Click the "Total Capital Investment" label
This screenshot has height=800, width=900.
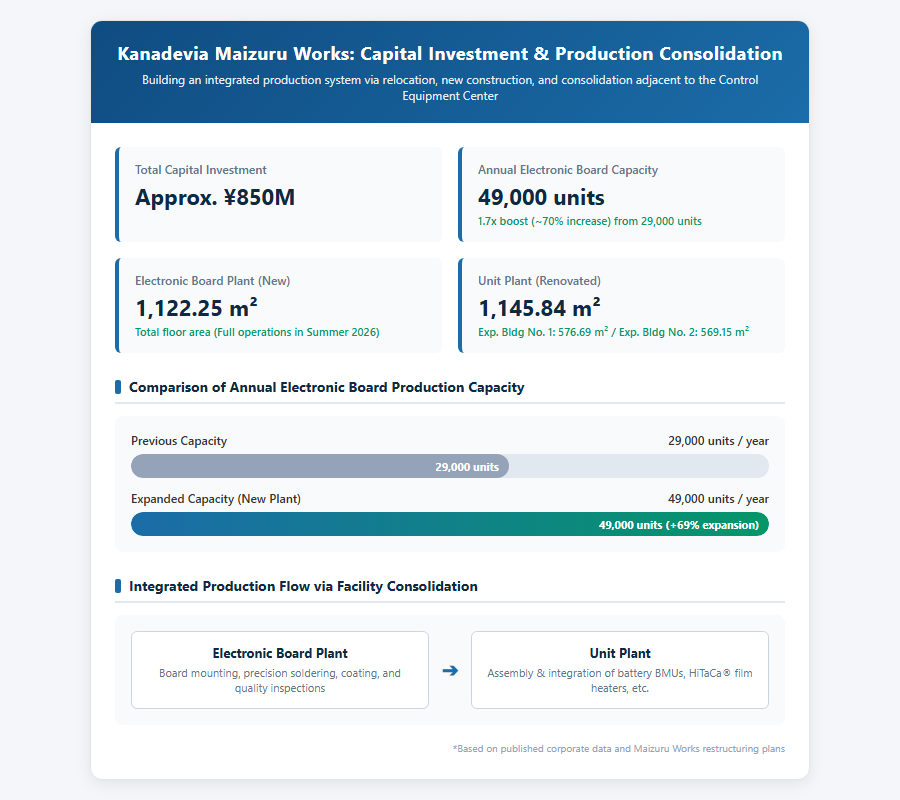pyautogui.click(x=200, y=170)
